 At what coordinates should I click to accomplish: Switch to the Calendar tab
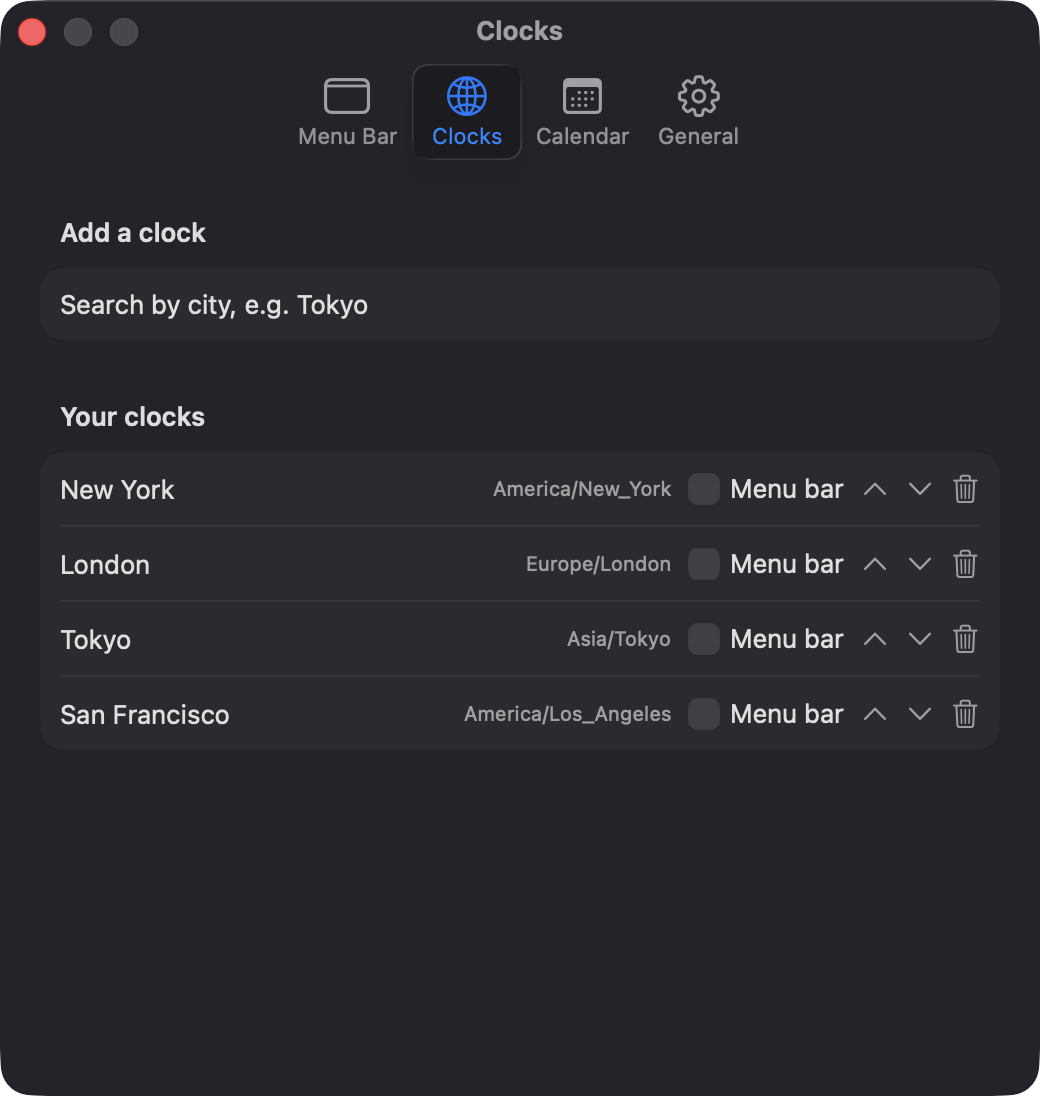(582, 112)
